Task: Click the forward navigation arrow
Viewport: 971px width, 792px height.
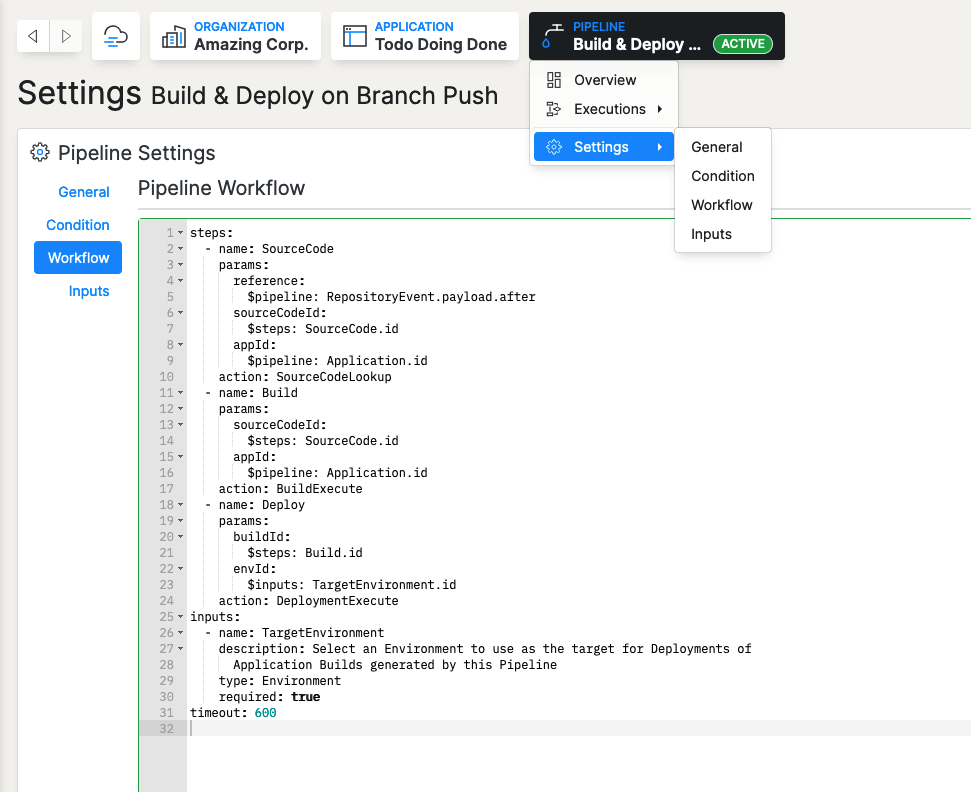Action: point(66,35)
